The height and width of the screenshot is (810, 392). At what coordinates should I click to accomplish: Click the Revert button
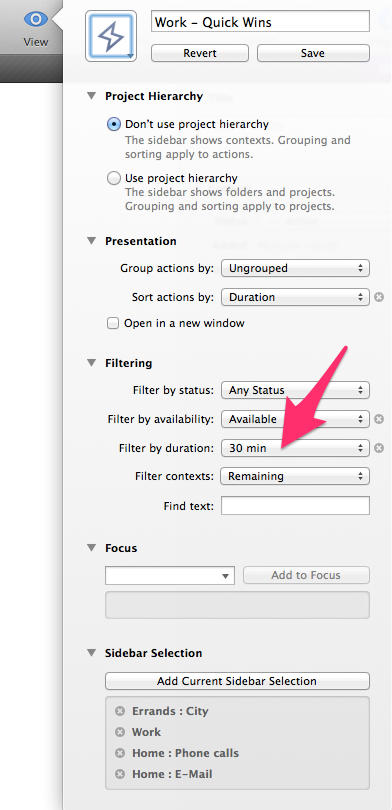click(x=200, y=53)
